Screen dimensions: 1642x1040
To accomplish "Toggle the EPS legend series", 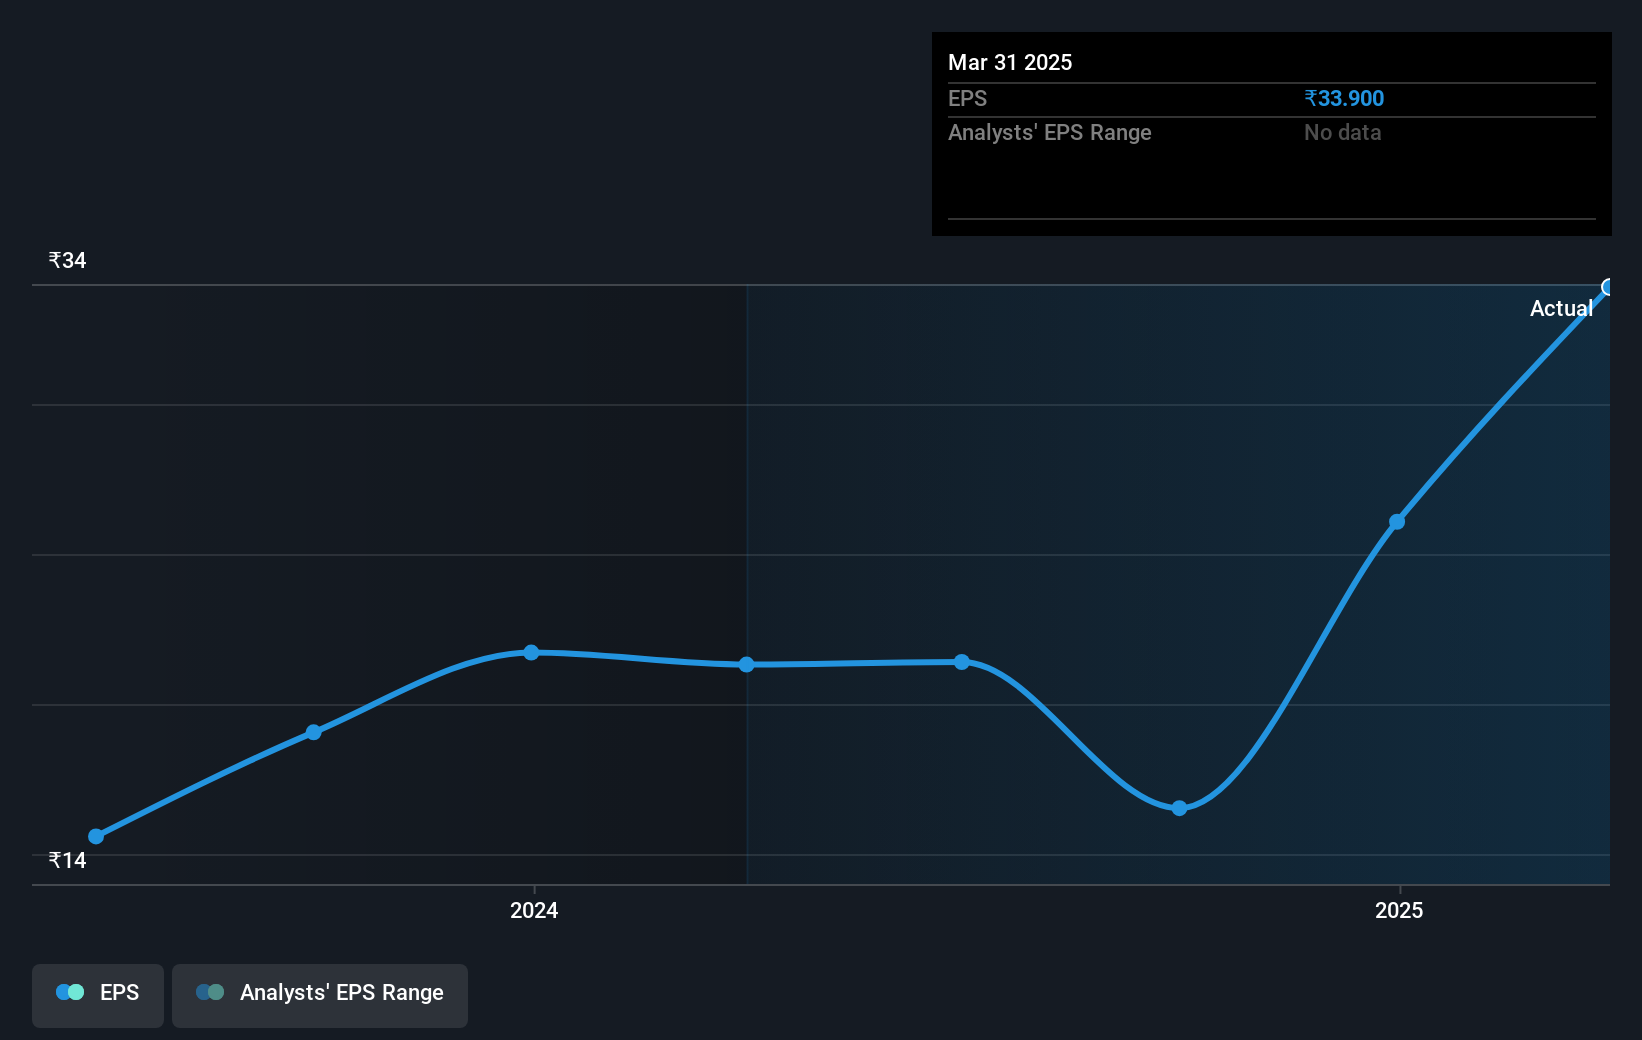I will pos(98,994).
